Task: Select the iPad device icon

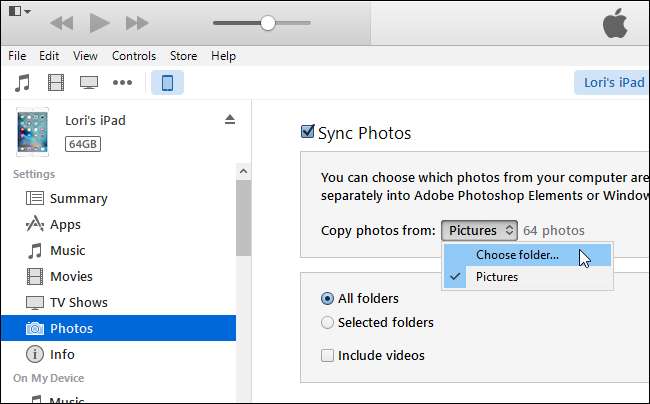Action: click(x=167, y=82)
